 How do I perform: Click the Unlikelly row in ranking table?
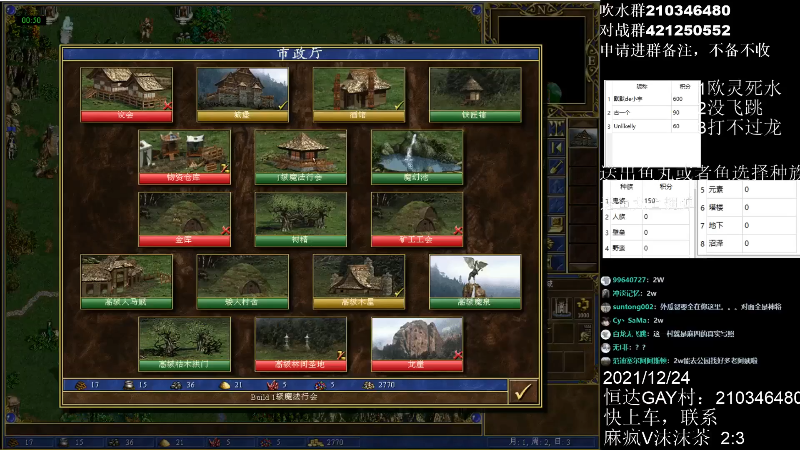pyautogui.click(x=652, y=126)
